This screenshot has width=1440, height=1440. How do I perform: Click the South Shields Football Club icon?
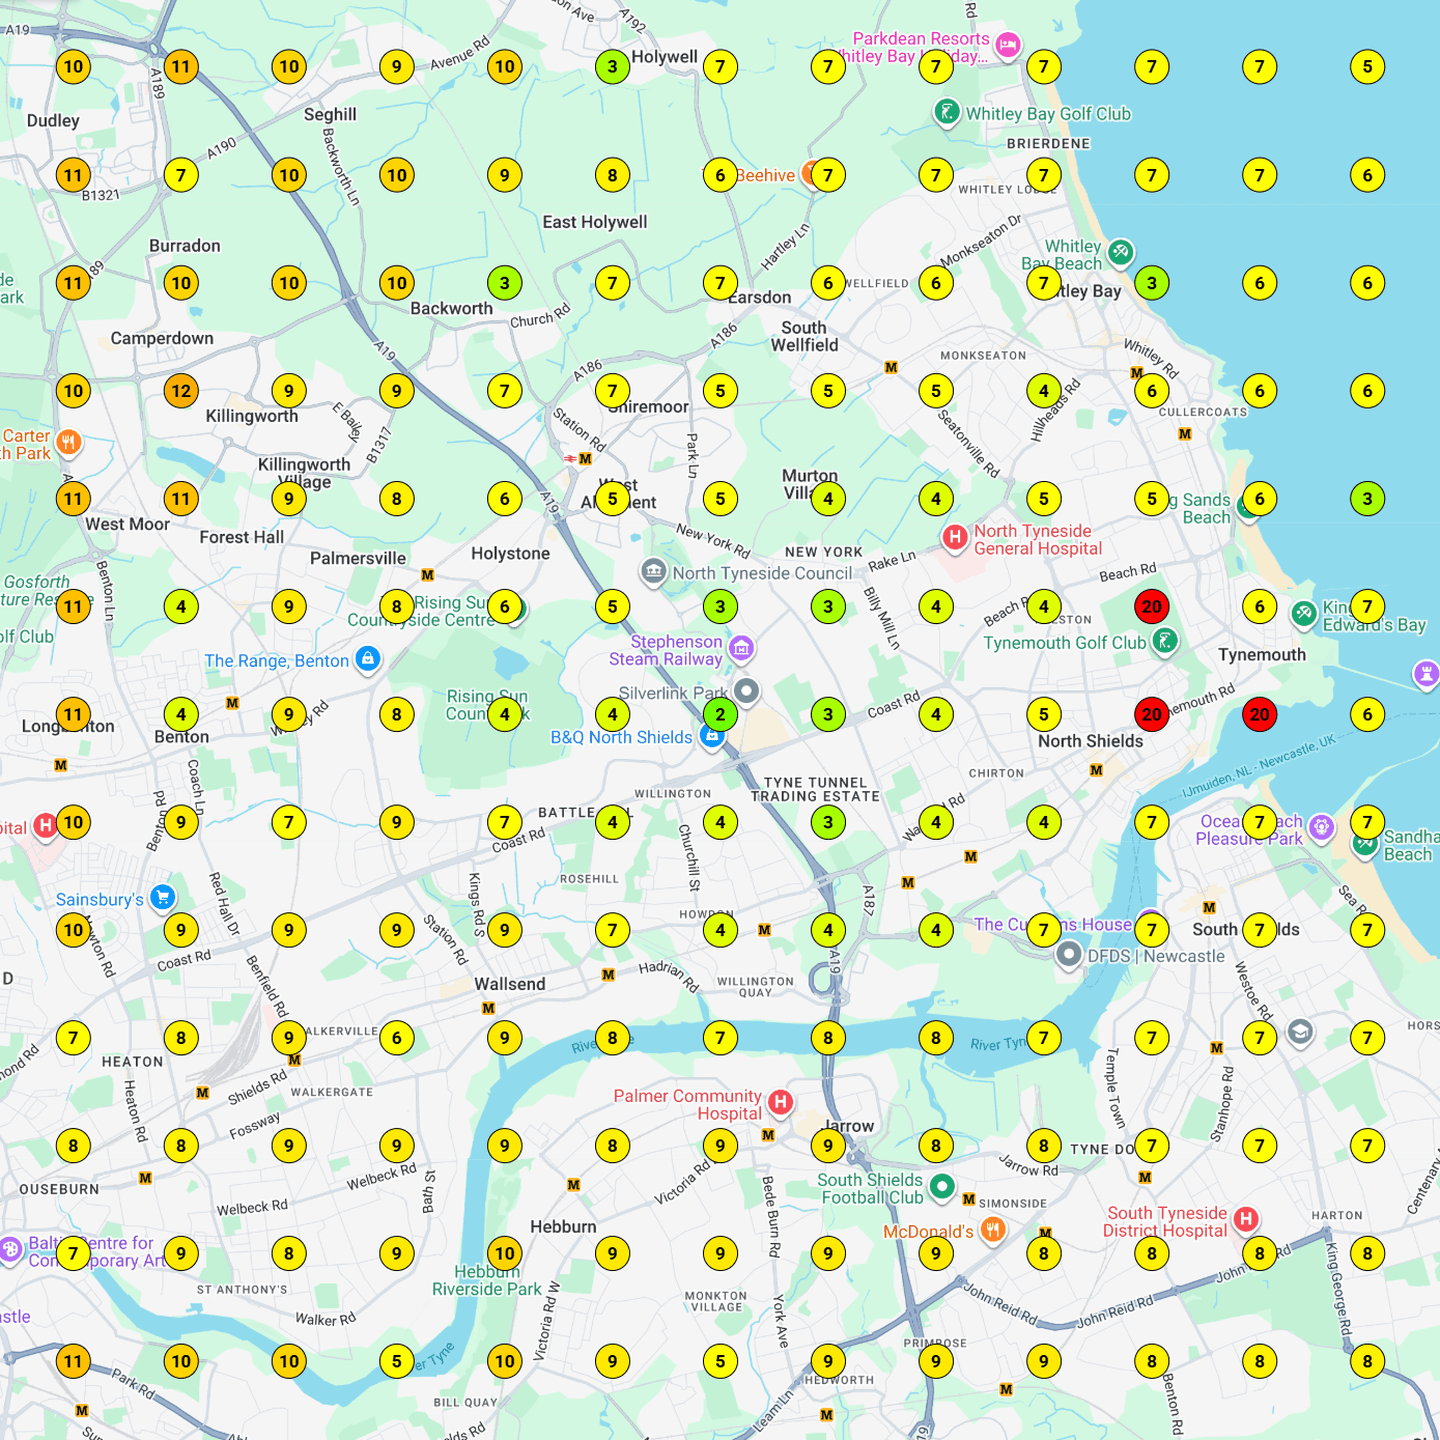pyautogui.click(x=941, y=1187)
